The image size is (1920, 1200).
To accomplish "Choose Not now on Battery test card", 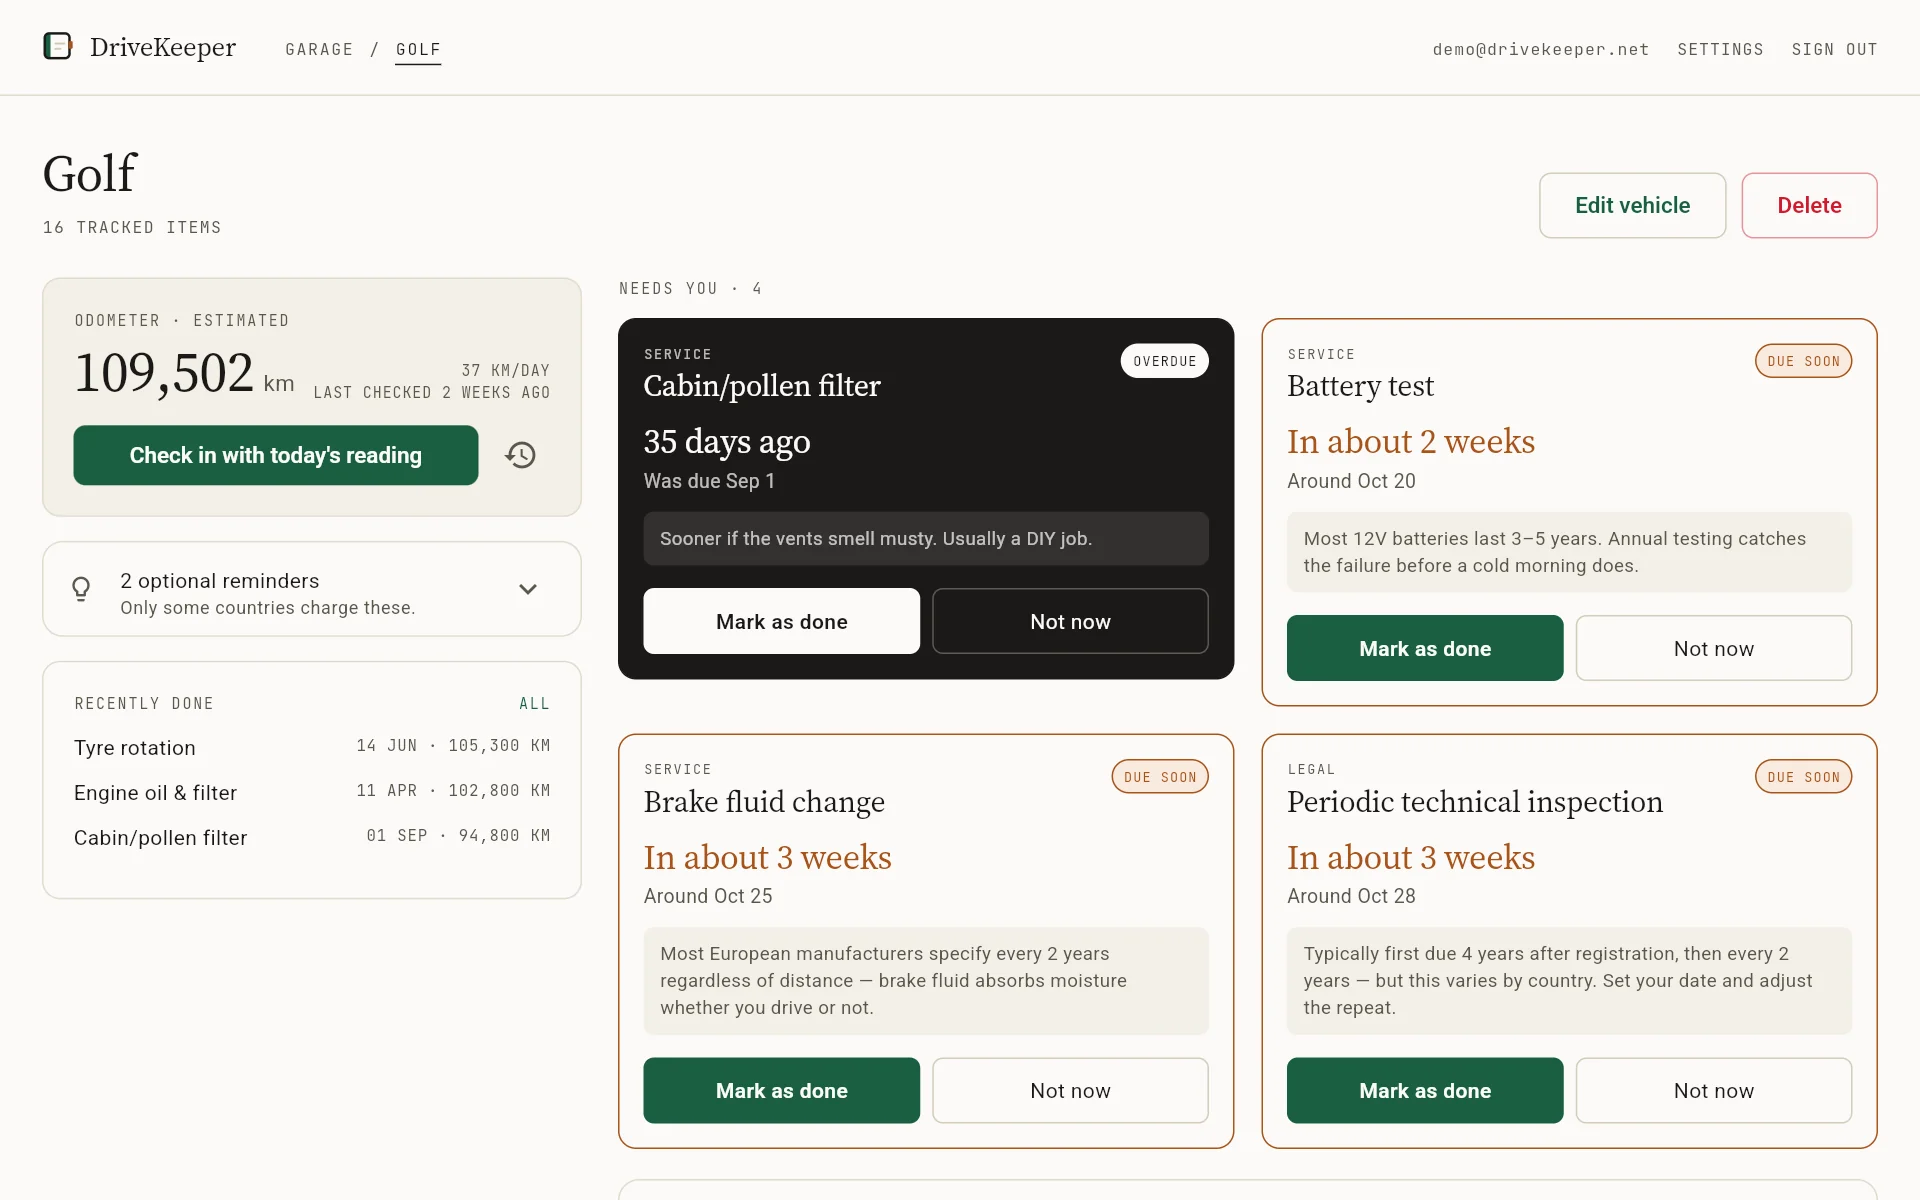I will (x=1713, y=648).
